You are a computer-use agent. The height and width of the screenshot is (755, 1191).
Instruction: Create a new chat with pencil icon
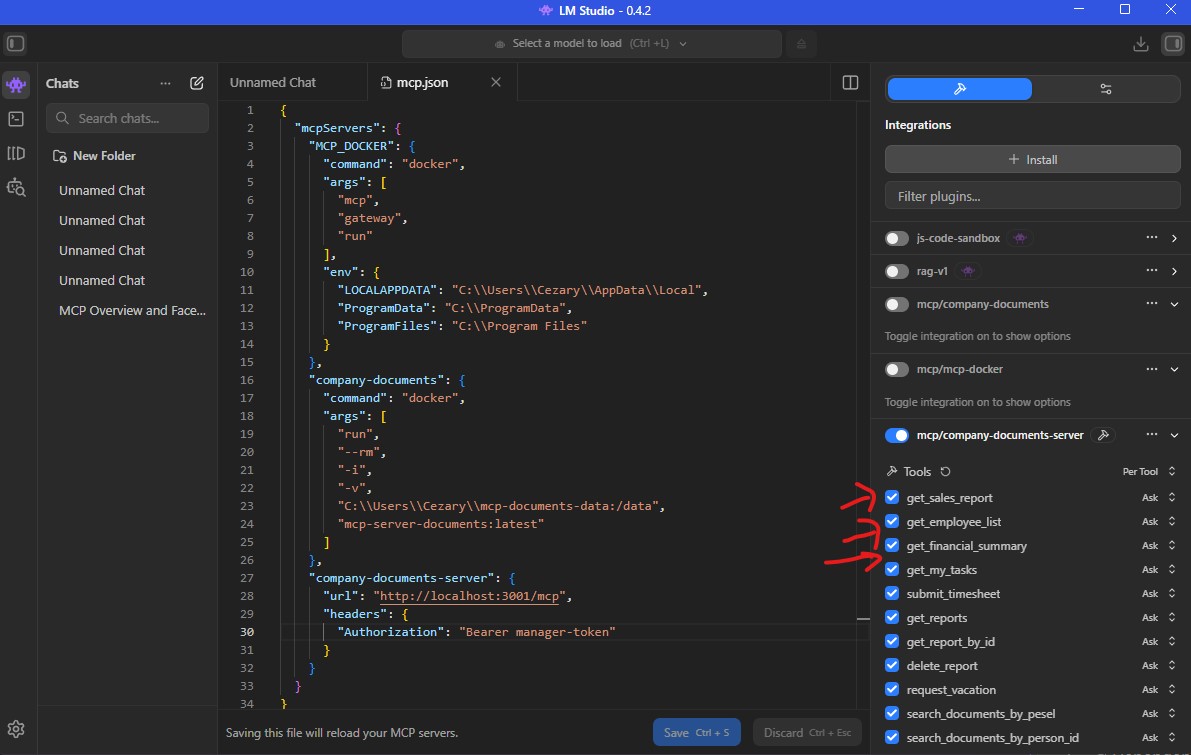point(197,84)
